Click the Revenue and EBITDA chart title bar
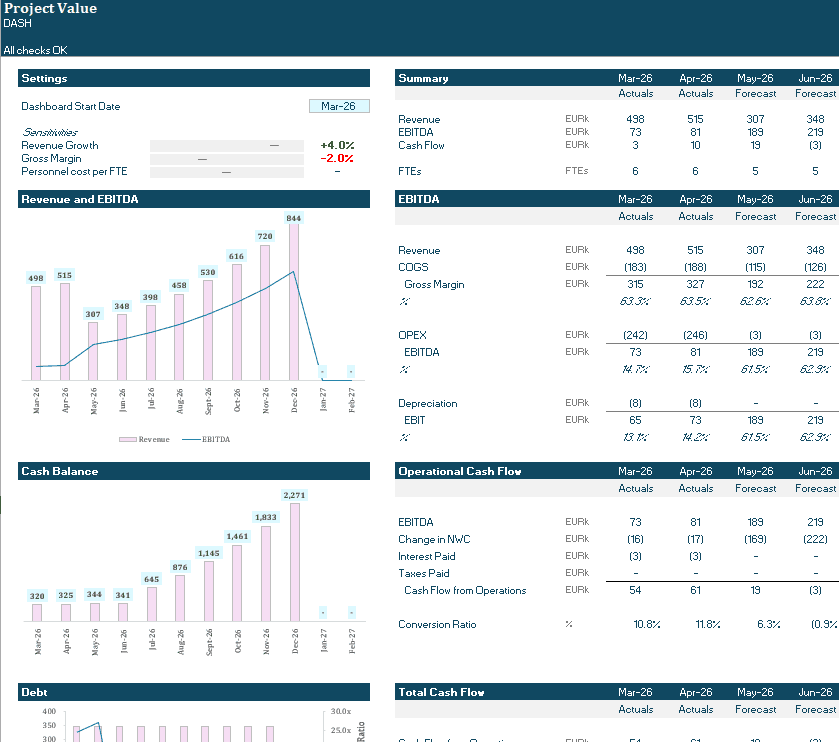Viewport: 839px width, 742px height. tap(80, 199)
